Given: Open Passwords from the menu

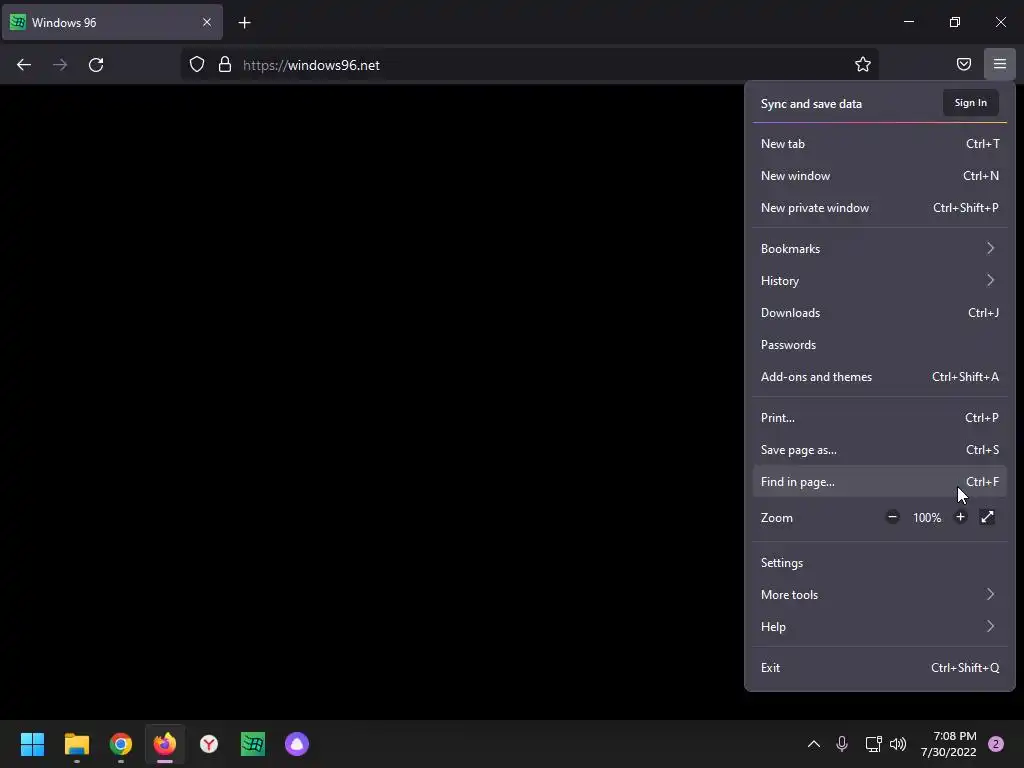Looking at the screenshot, I should (880, 345).
